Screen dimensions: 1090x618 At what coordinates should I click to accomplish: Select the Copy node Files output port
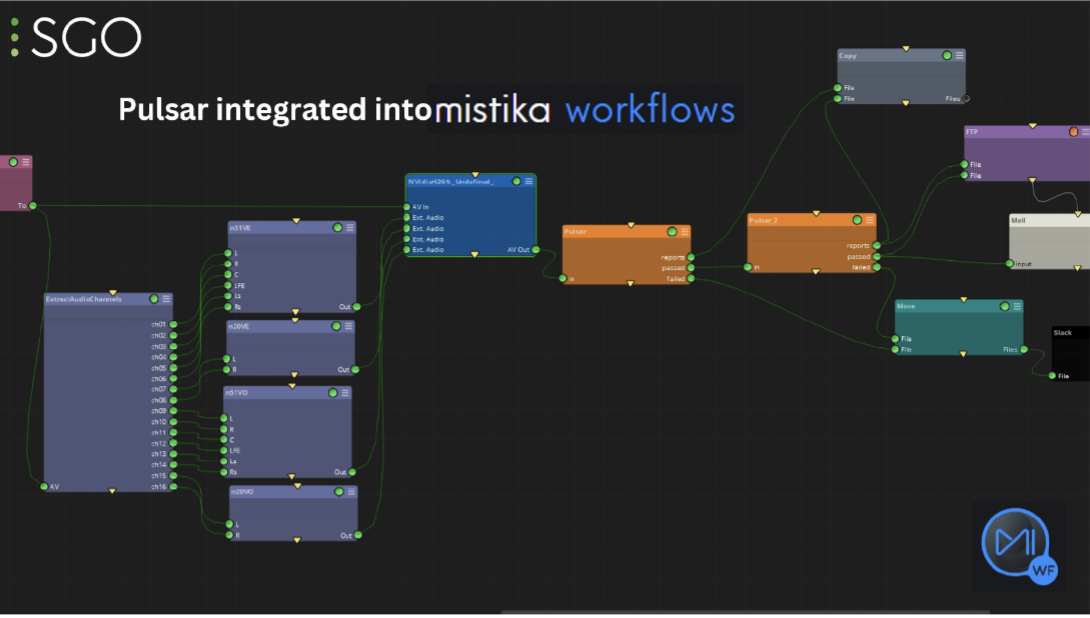[x=966, y=99]
